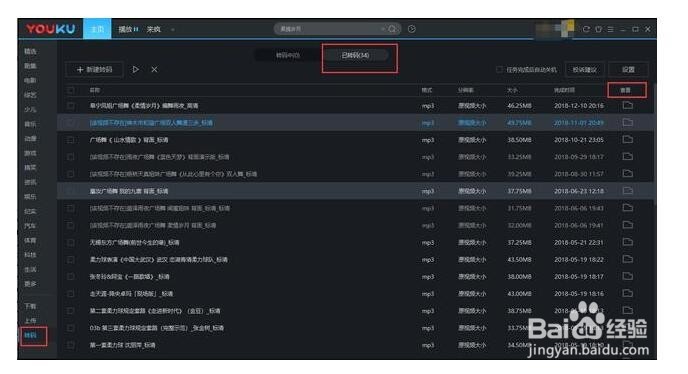Image resolution: width=688 pixels, height=374 pixels.
Task: Open folder for the 32.00MB file
Action: 627,225
